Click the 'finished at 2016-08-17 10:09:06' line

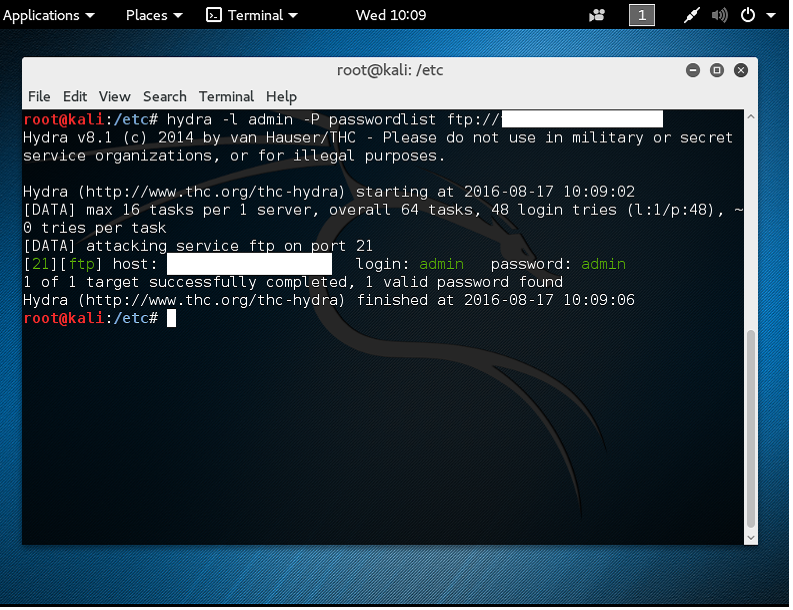click(329, 300)
